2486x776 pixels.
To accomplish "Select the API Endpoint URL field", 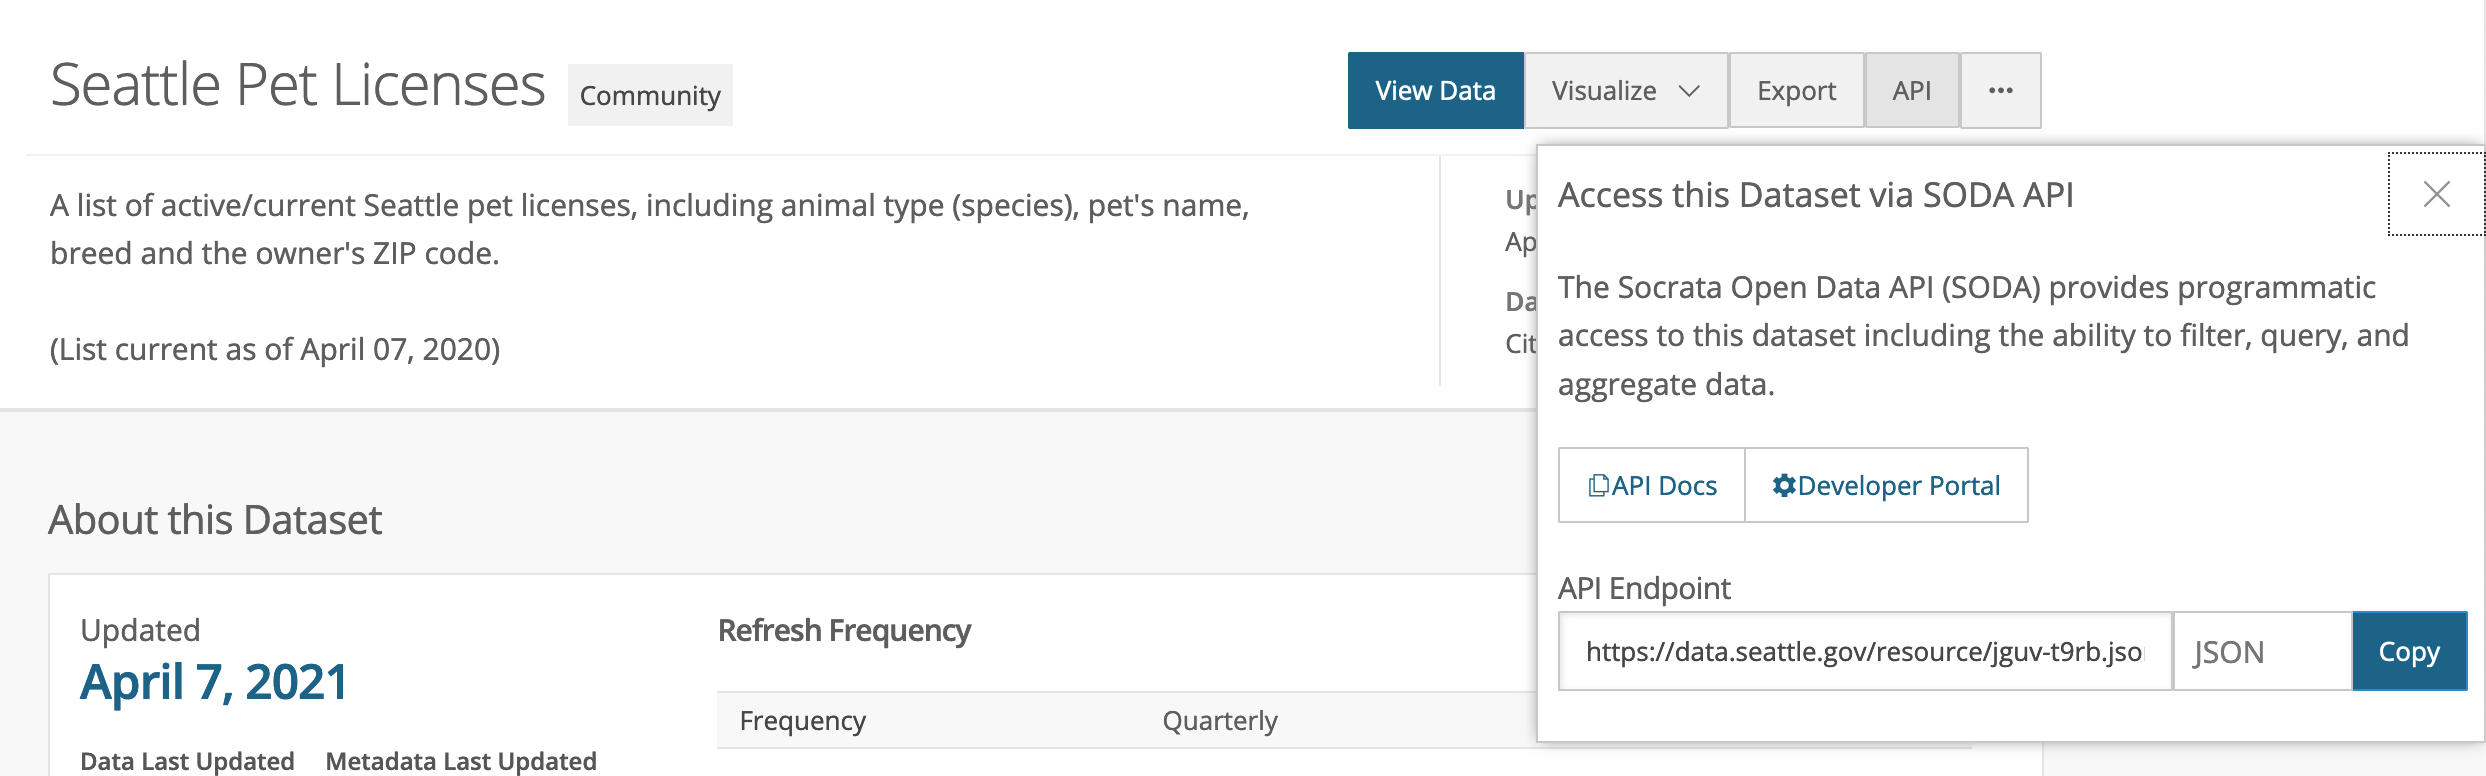I will (1864, 652).
